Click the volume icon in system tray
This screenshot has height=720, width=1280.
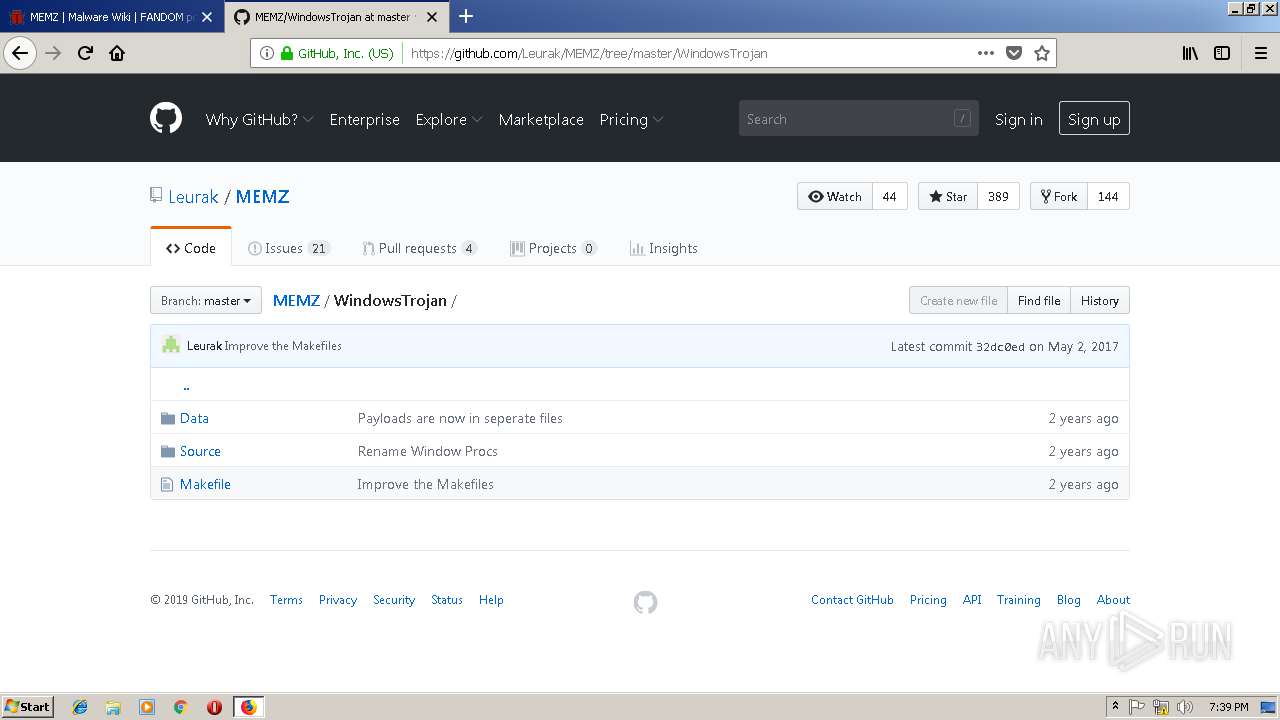(1184, 707)
